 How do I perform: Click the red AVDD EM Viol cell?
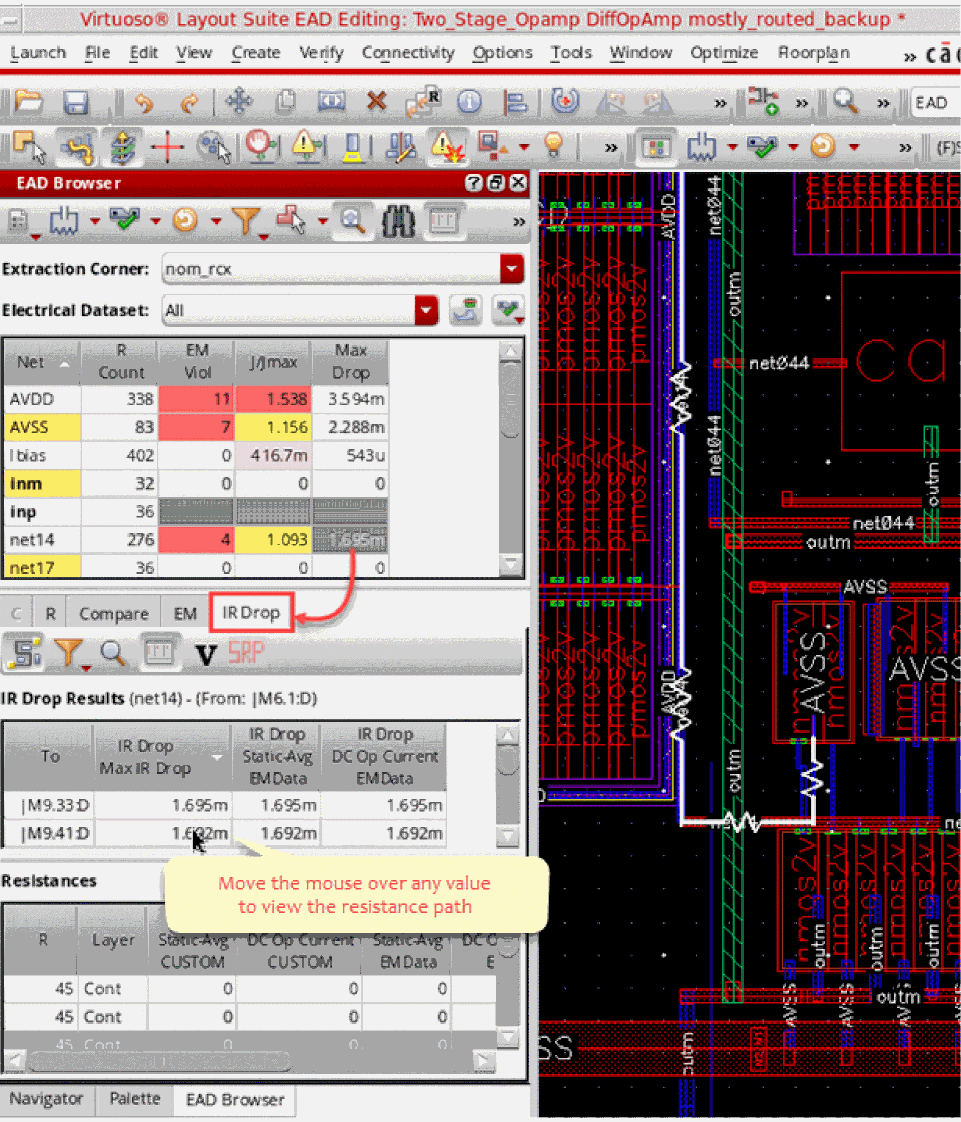point(195,399)
